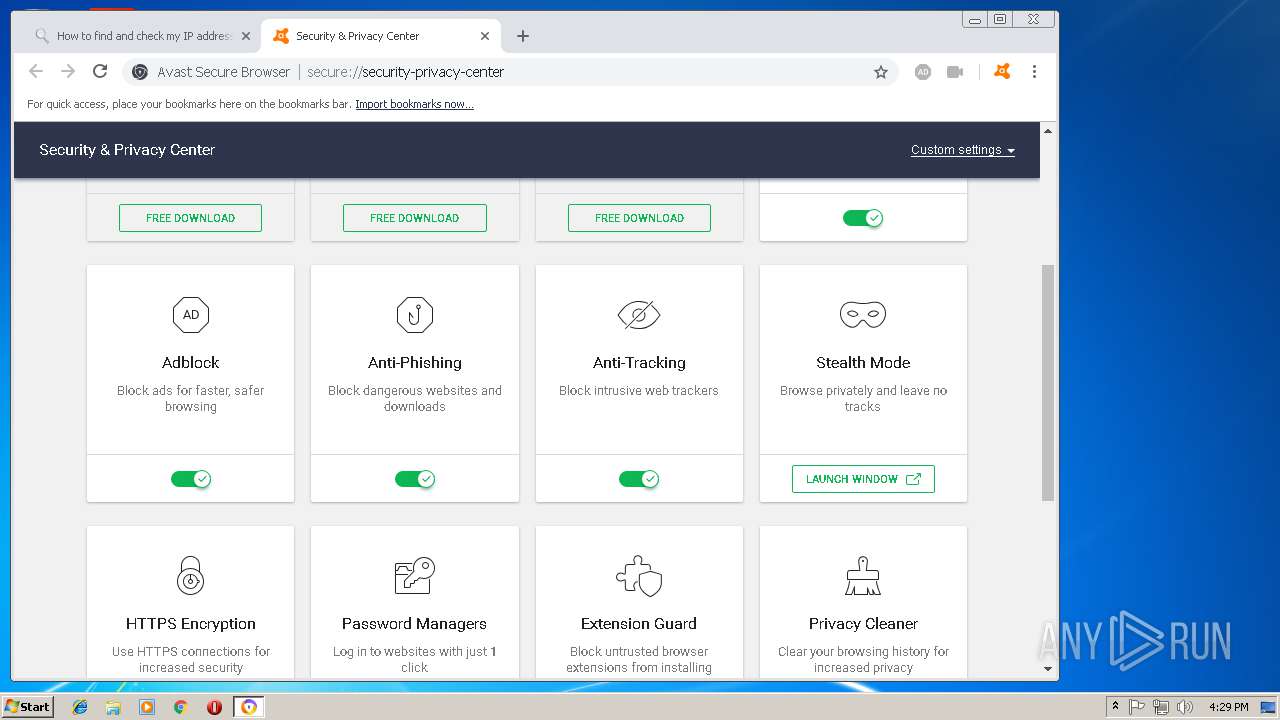This screenshot has width=1280, height=720.
Task: Open File Explorer folder from the taskbar
Action: point(113,707)
